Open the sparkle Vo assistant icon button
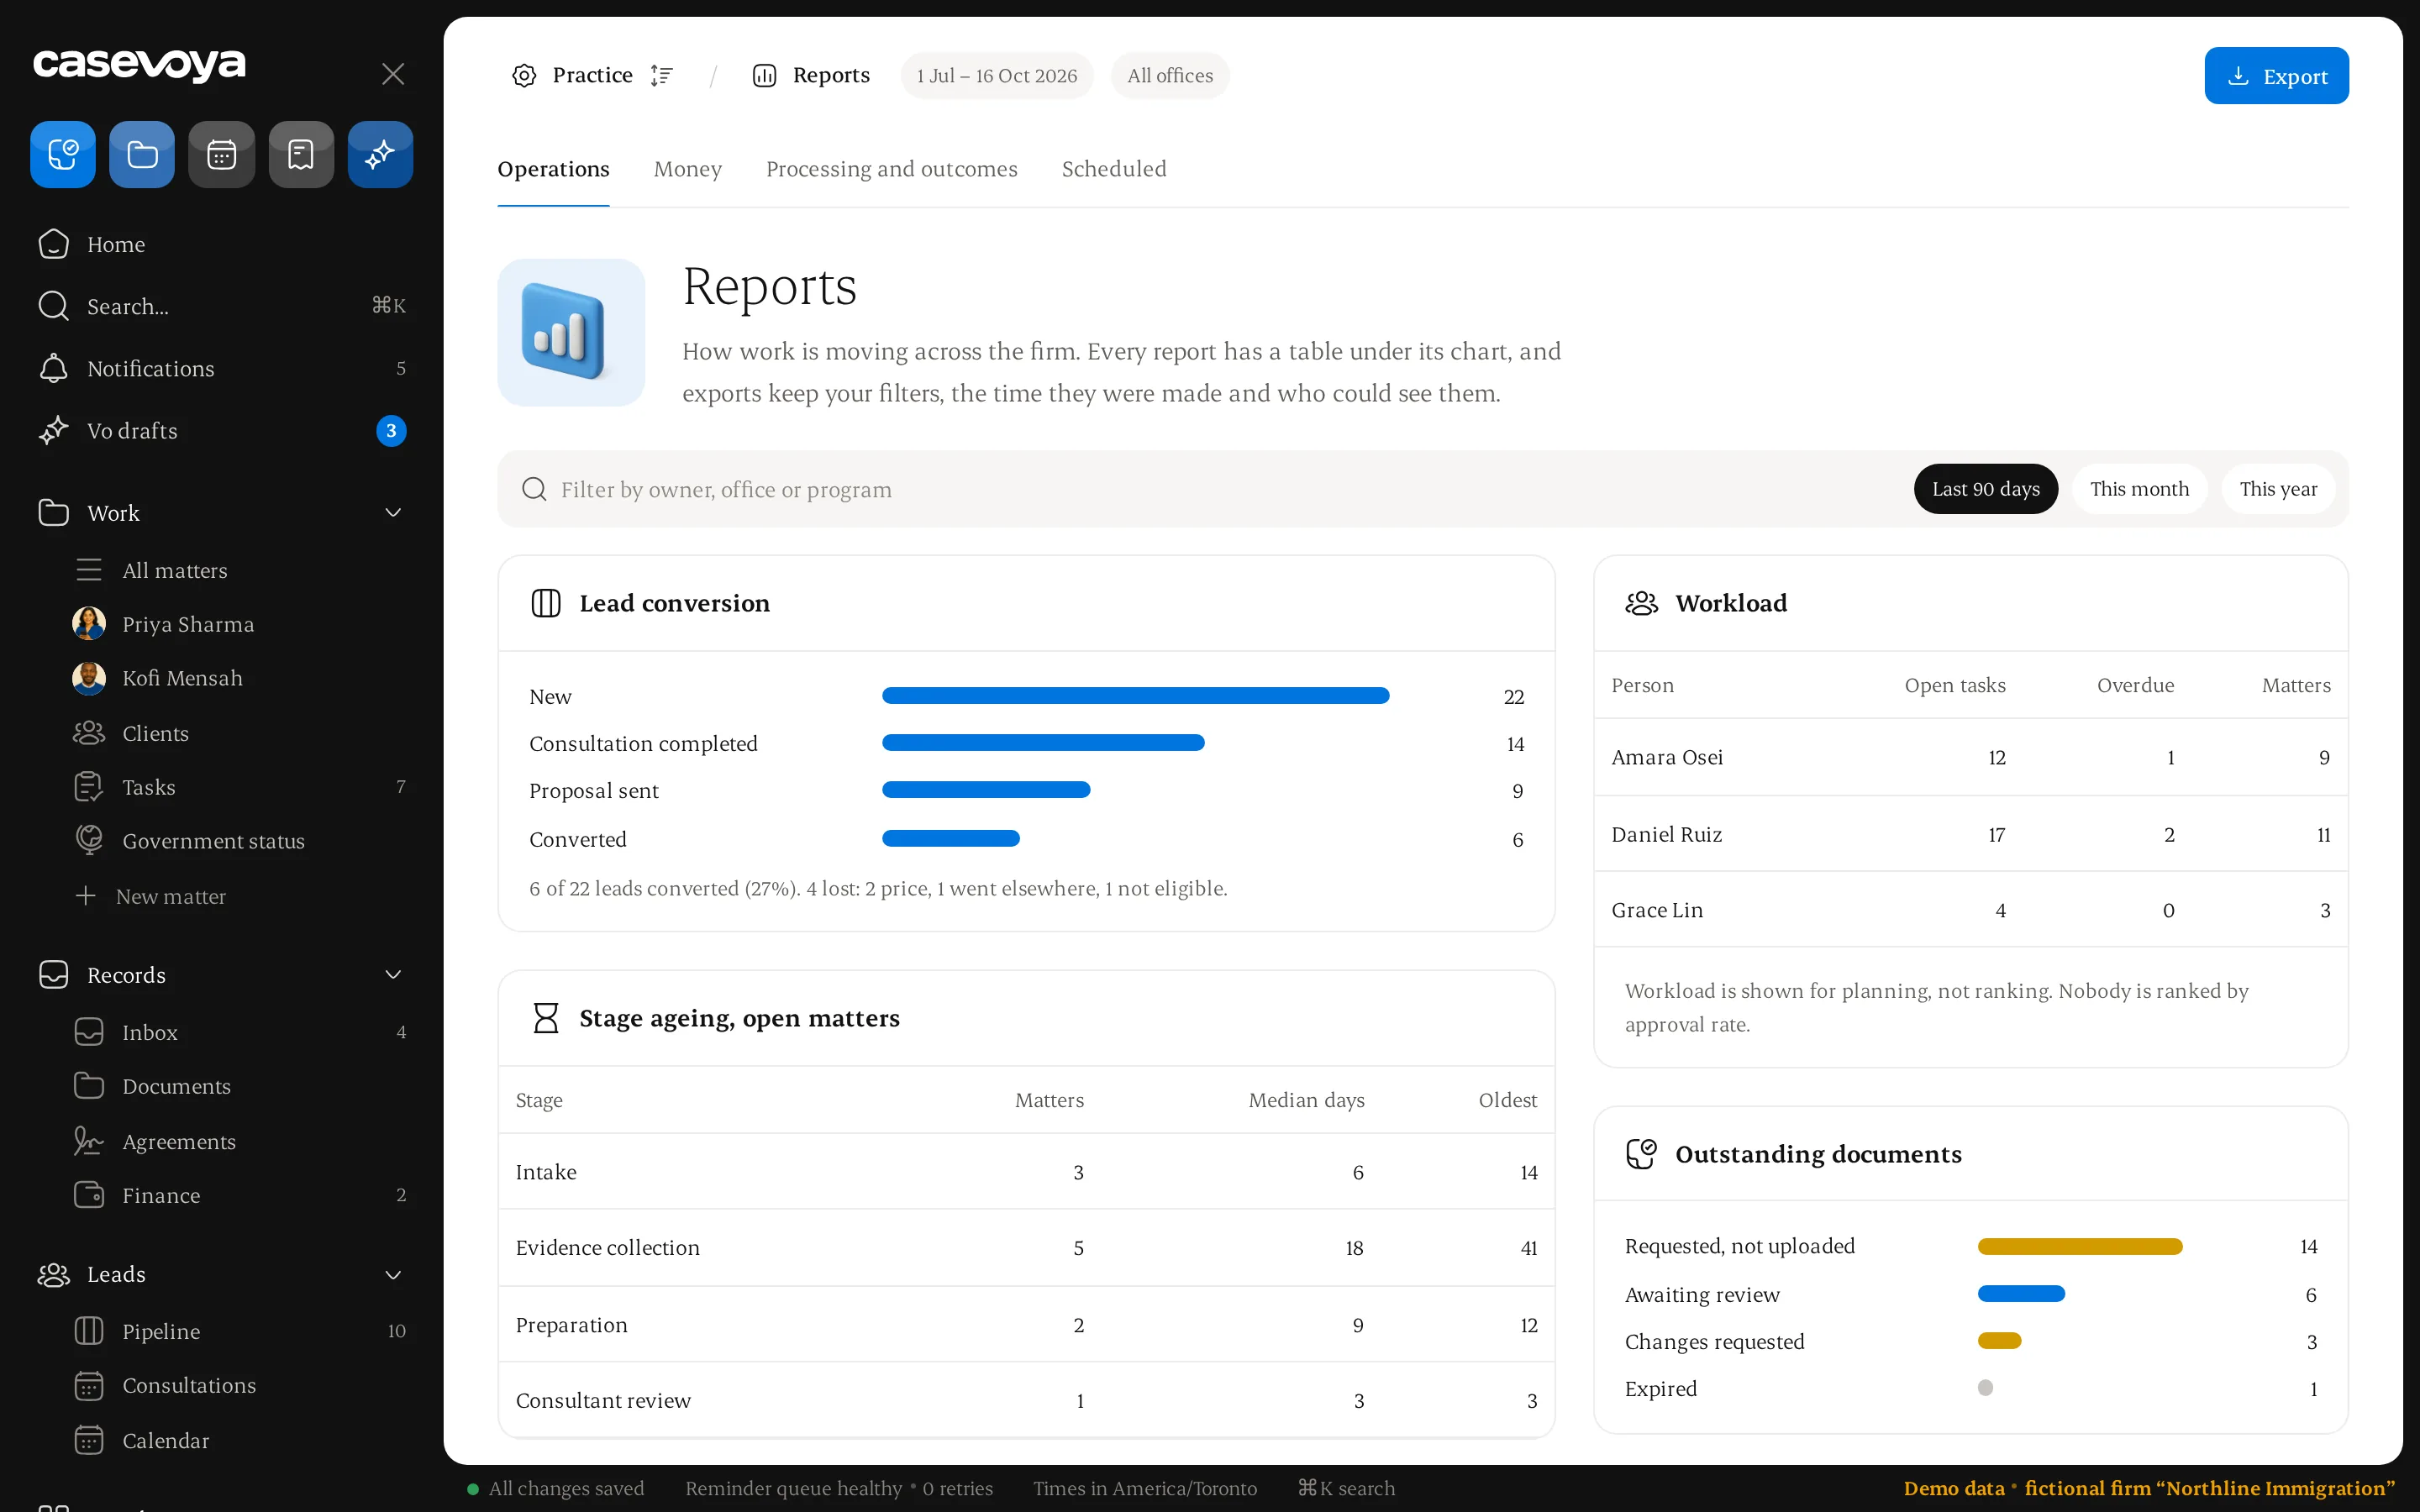The height and width of the screenshot is (1512, 2420). [380, 154]
